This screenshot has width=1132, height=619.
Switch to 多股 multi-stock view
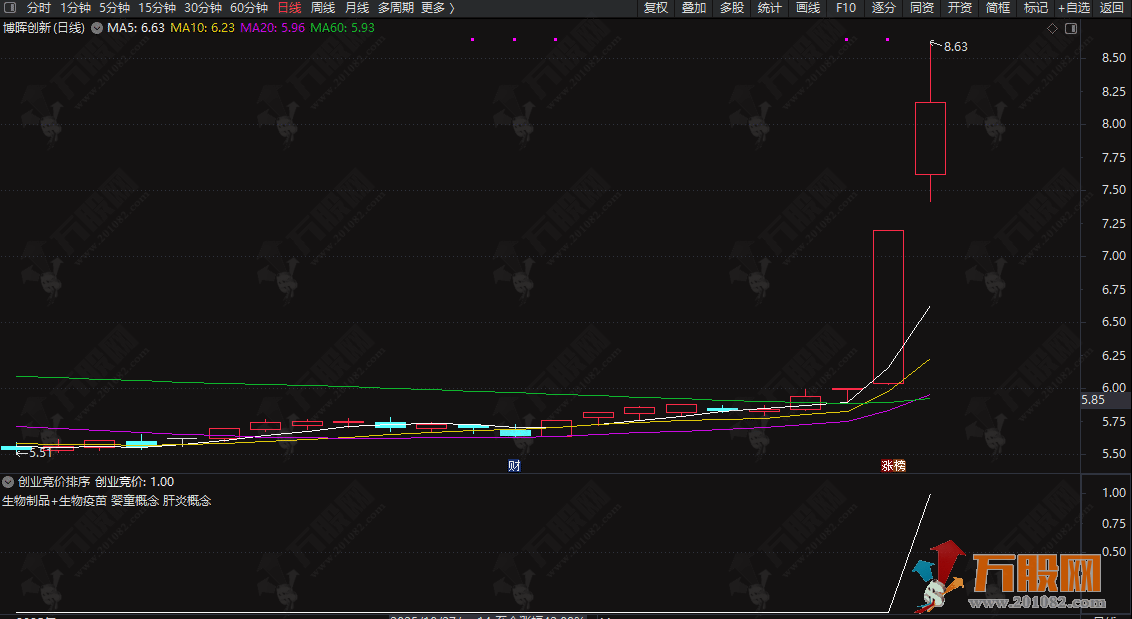click(734, 7)
